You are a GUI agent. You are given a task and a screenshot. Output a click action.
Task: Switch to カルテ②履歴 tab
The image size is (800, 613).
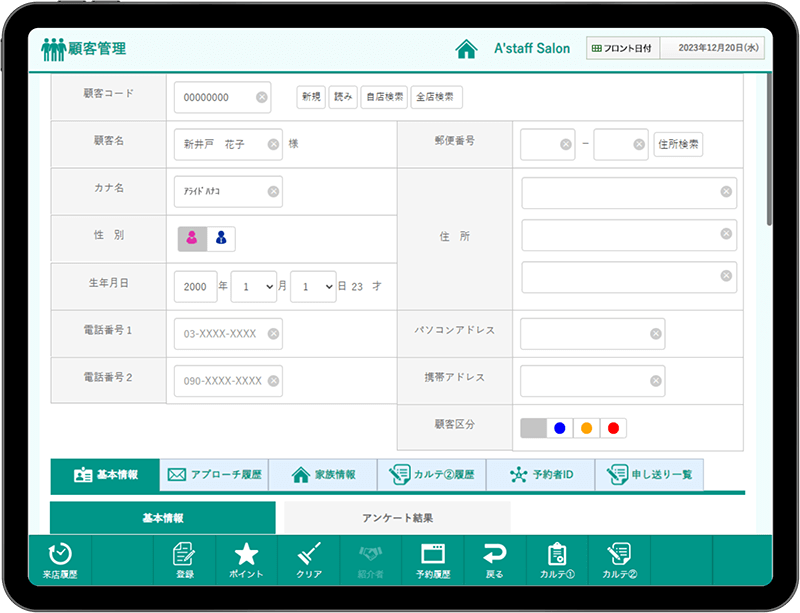click(432, 475)
